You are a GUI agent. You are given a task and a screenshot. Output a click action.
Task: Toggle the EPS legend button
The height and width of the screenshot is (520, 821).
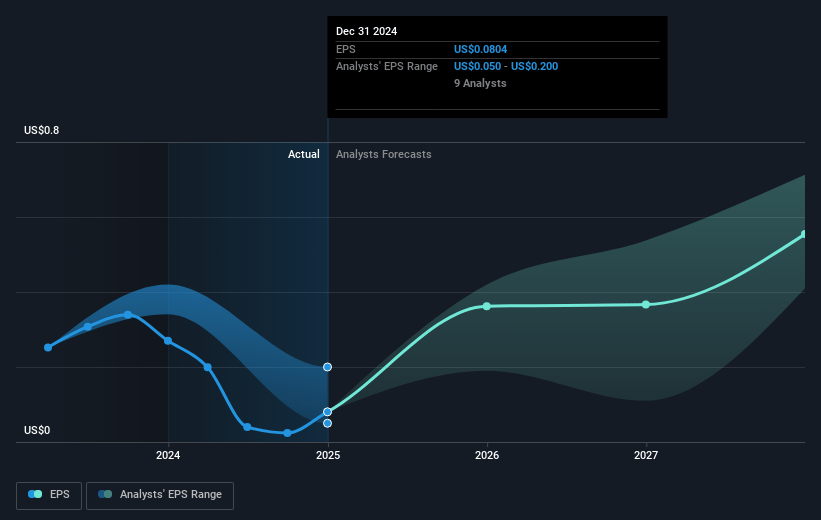(49, 495)
